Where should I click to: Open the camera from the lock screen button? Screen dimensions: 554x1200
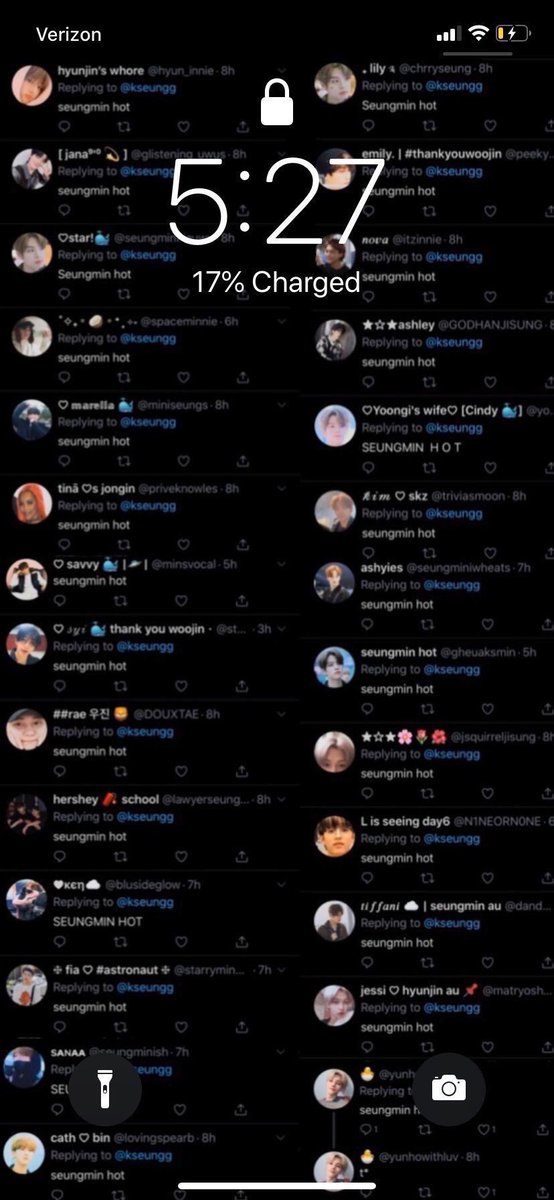point(448,1089)
